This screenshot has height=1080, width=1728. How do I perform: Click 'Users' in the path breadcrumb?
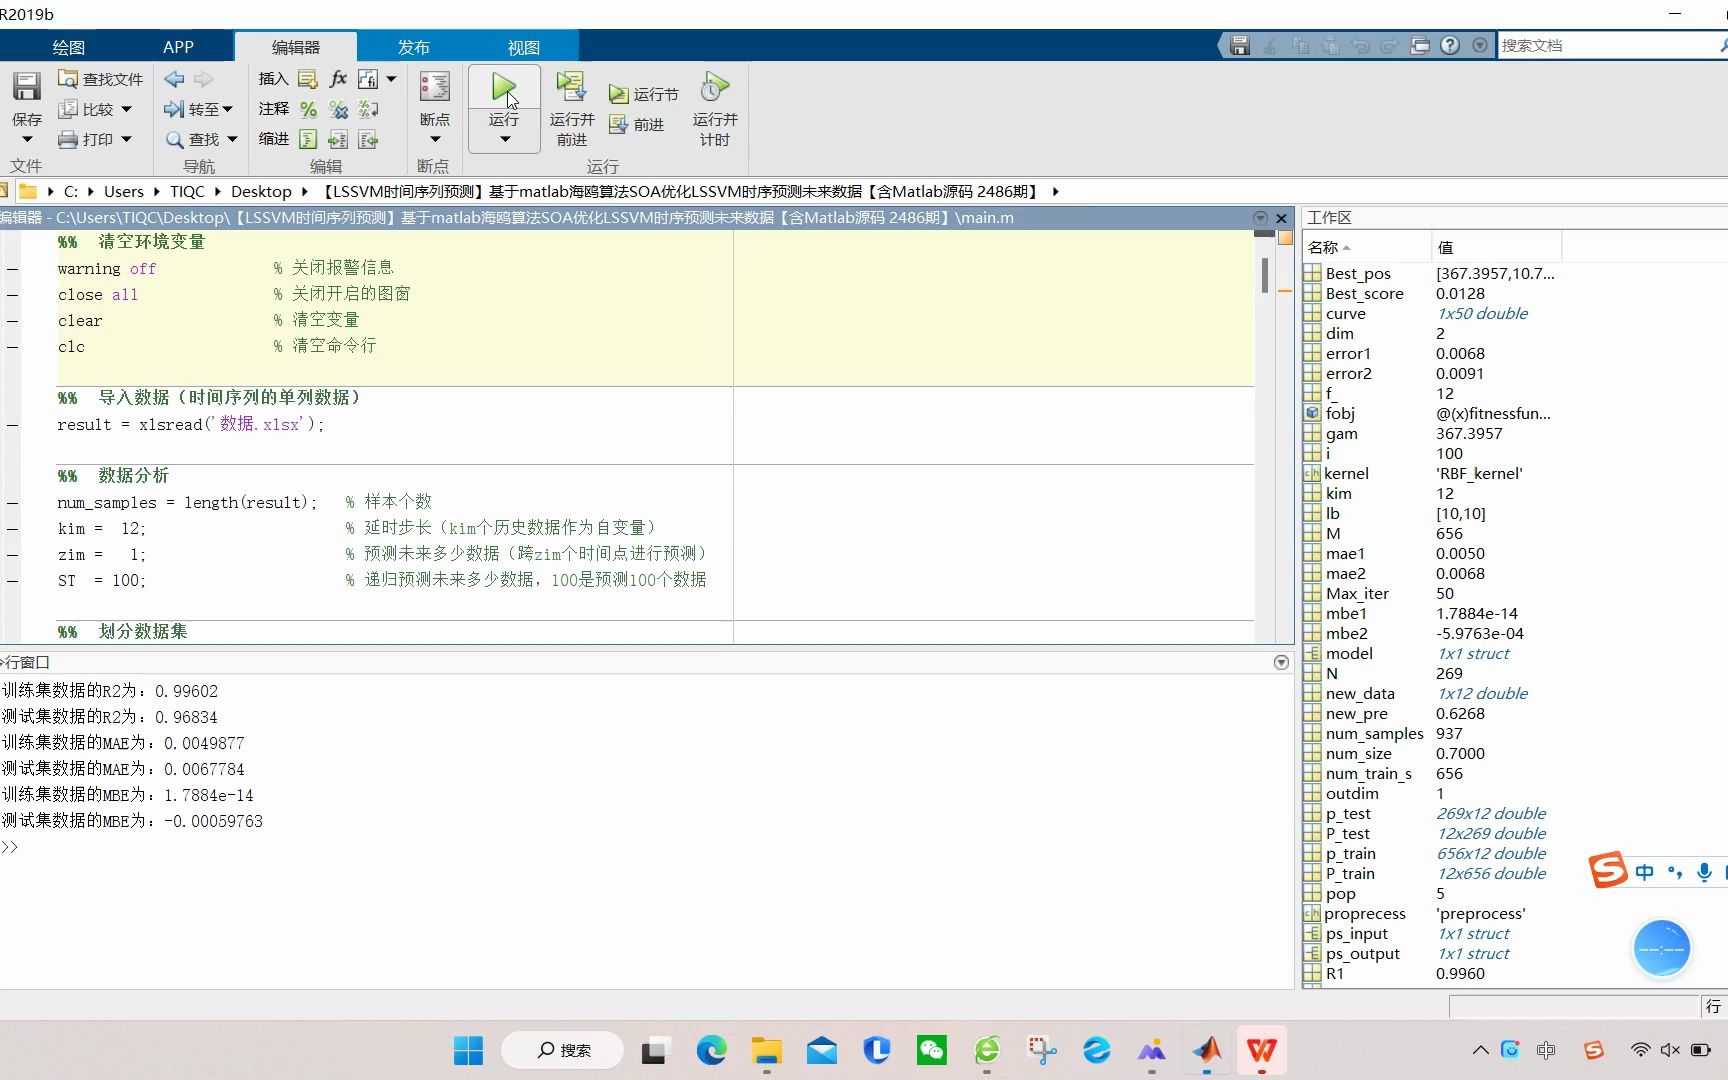click(x=123, y=191)
